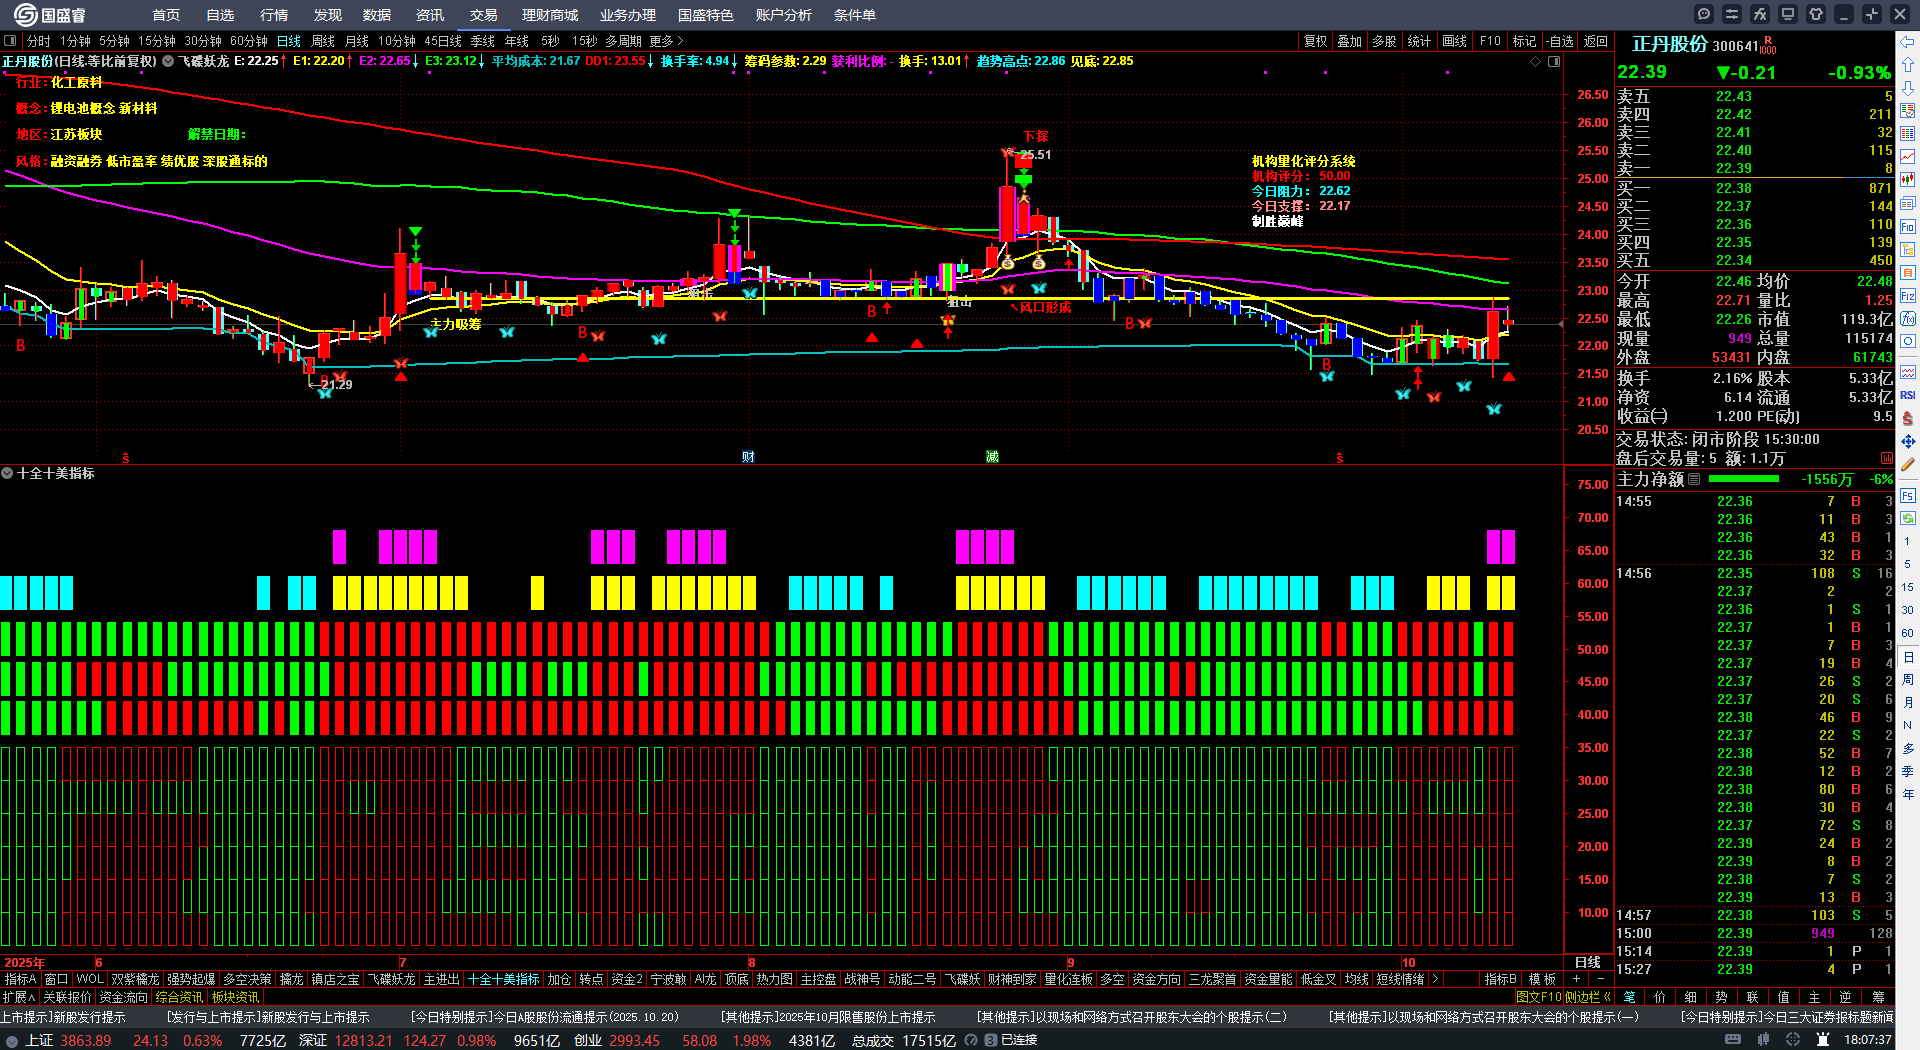Select the 筹 tab in the detail panel

[1878, 997]
